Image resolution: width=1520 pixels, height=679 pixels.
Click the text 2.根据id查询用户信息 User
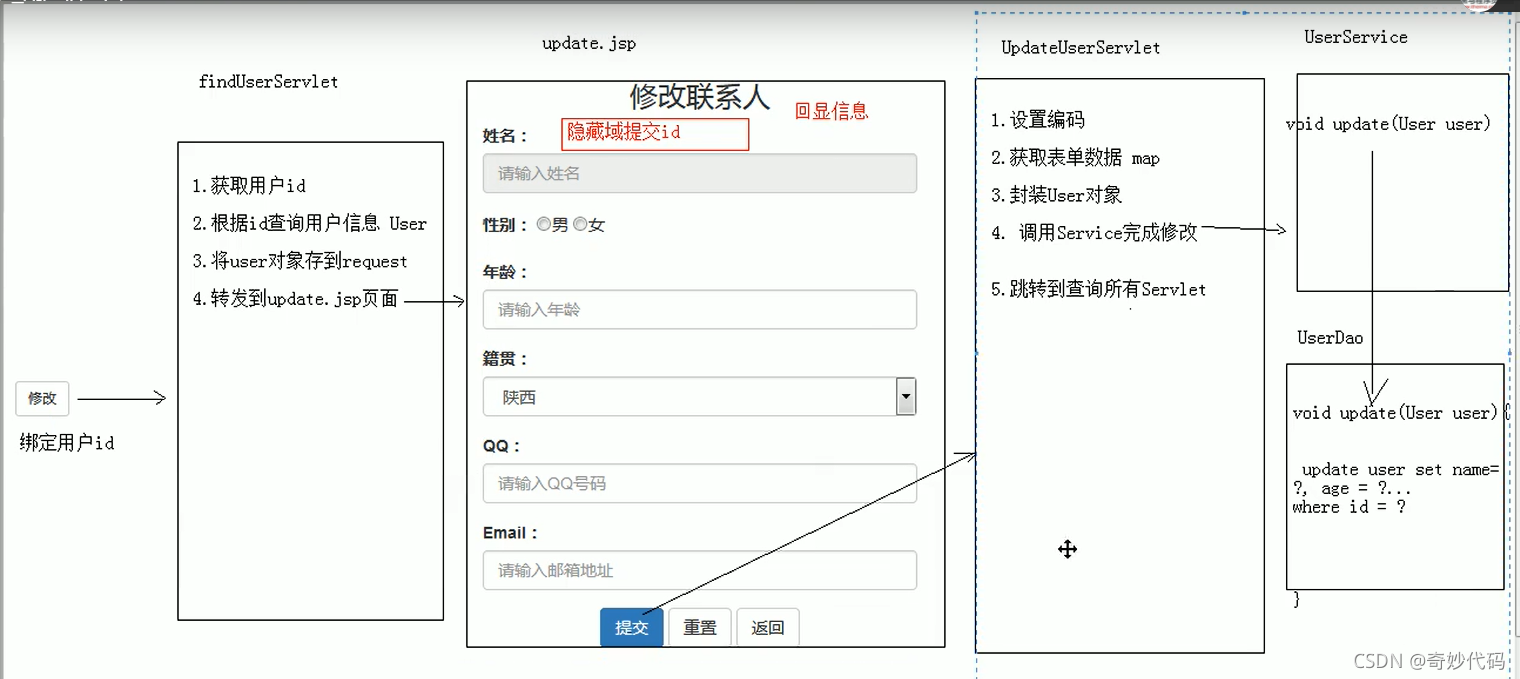[x=310, y=224]
